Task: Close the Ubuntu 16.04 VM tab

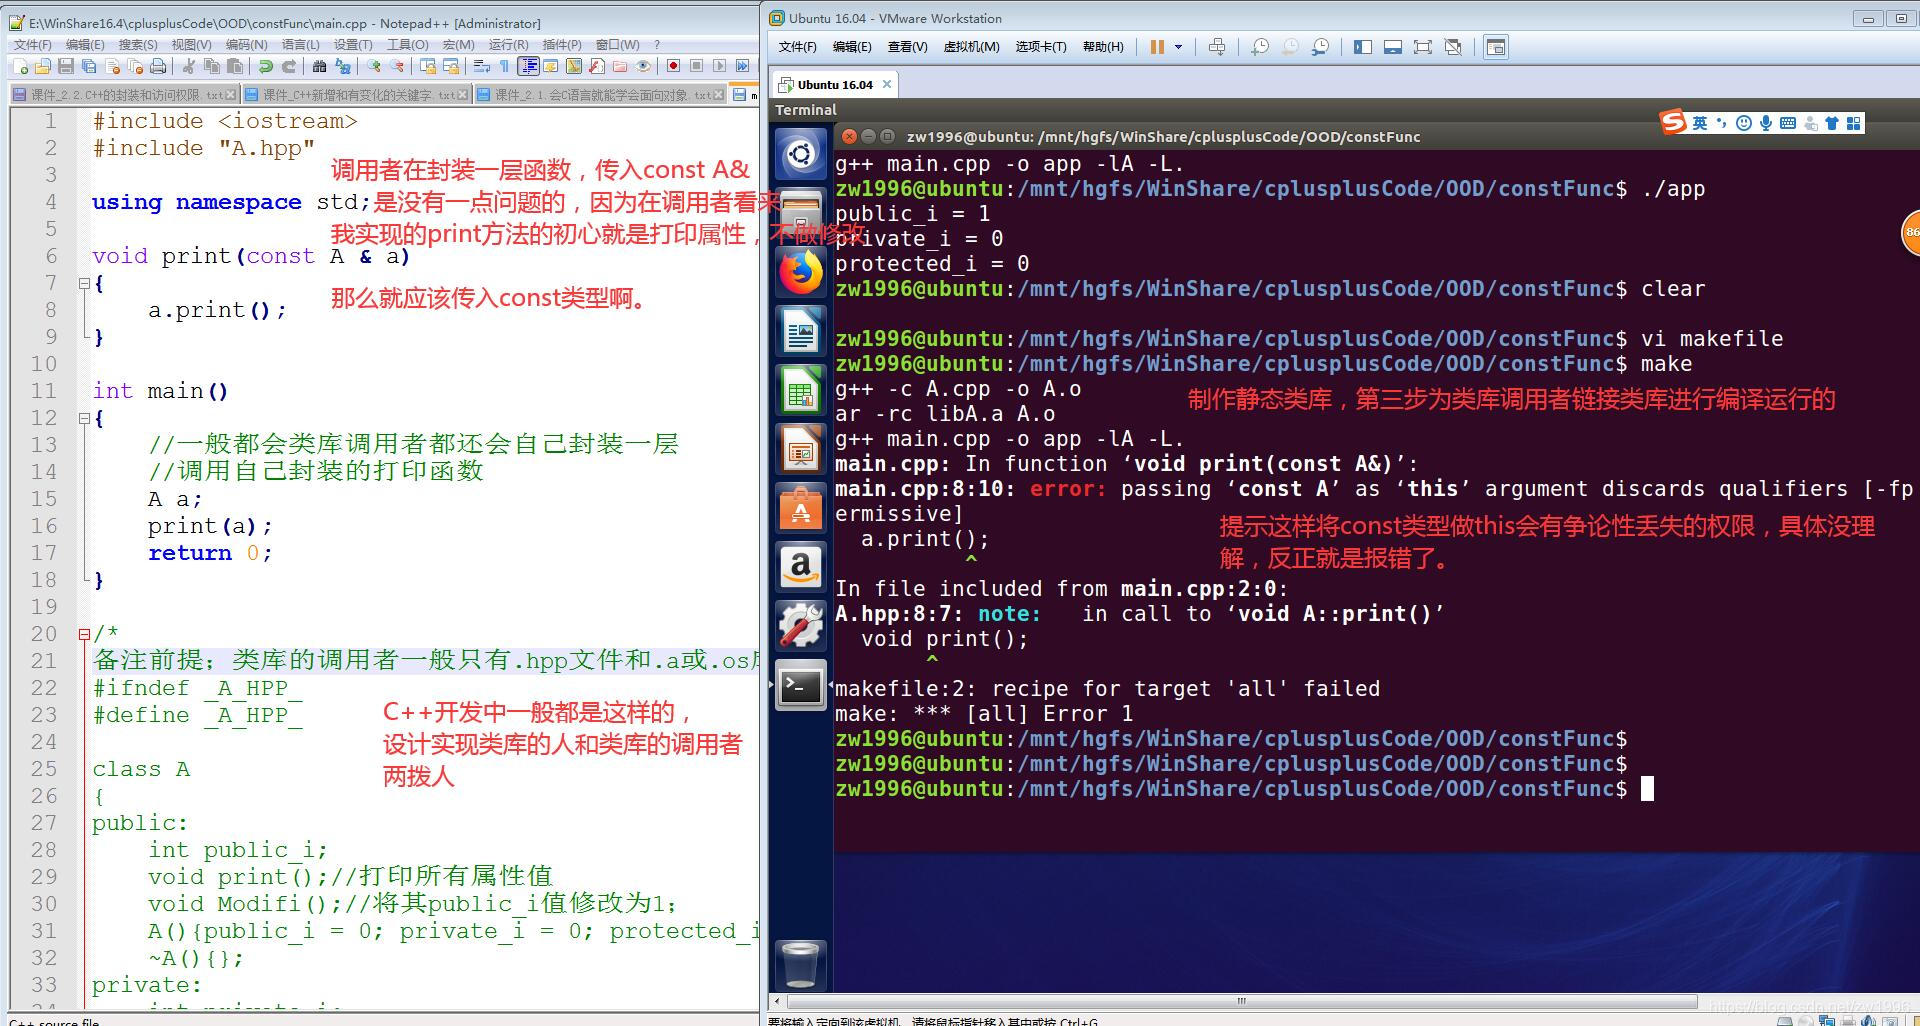Action: click(x=886, y=84)
